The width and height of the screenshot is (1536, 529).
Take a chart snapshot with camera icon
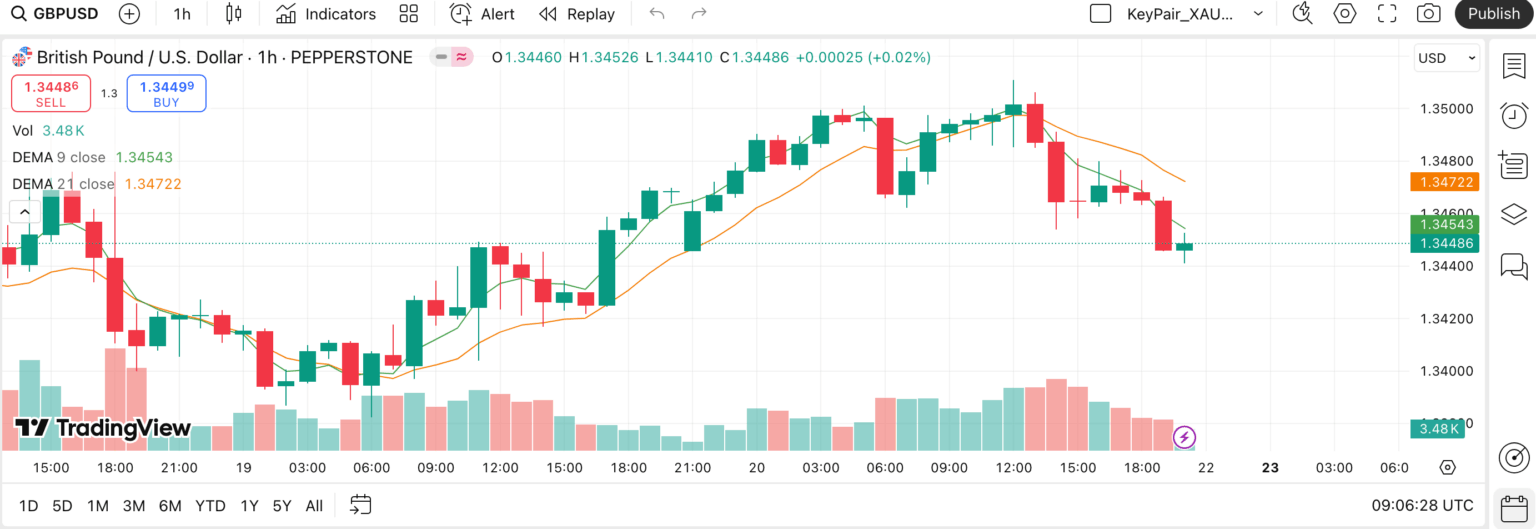(x=1429, y=14)
